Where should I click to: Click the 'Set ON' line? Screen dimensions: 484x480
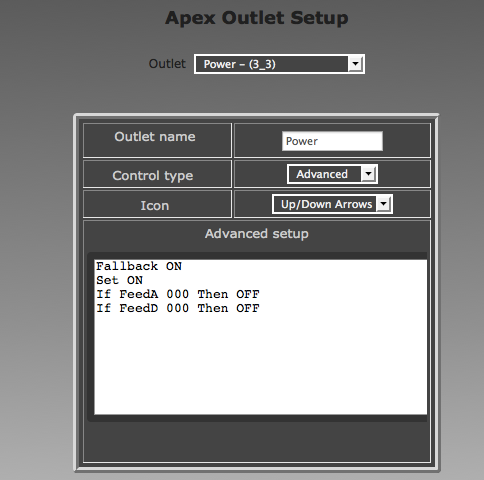[x=120, y=280]
